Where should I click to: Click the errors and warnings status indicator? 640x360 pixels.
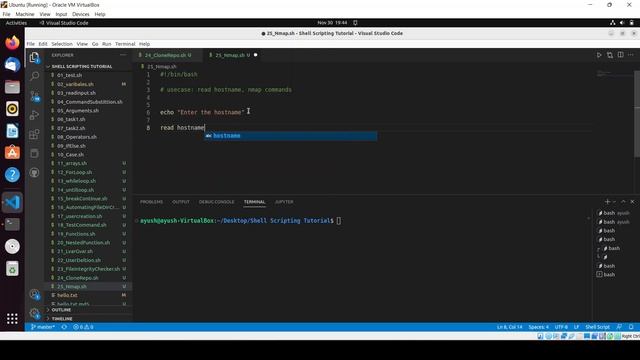tap(83, 327)
